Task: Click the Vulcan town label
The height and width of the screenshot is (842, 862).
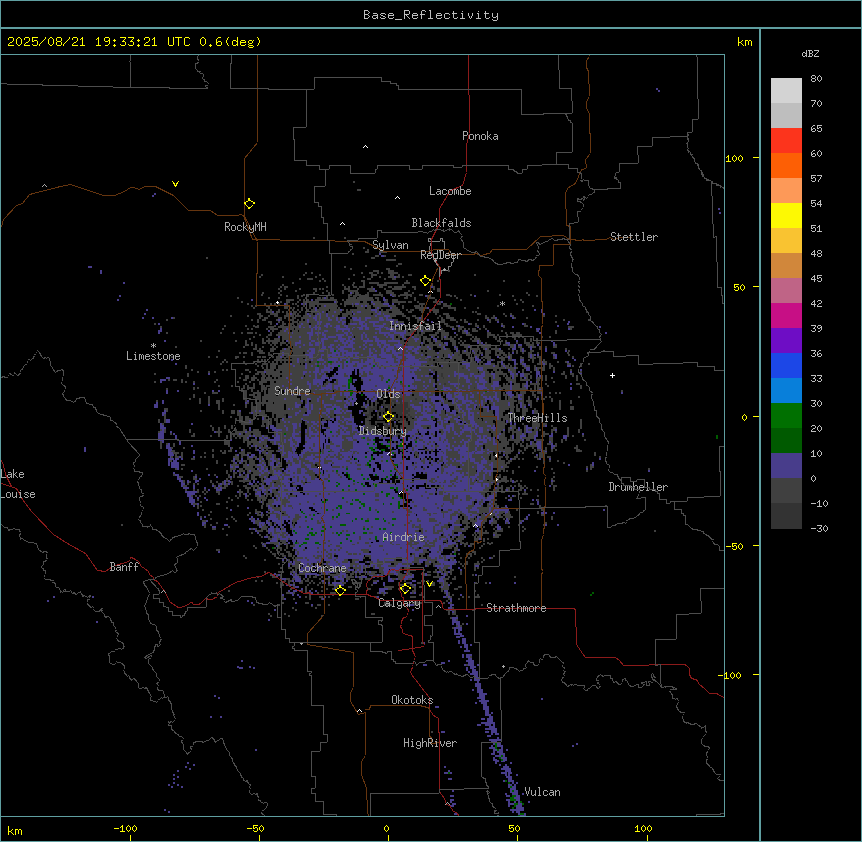Action: pyautogui.click(x=543, y=792)
